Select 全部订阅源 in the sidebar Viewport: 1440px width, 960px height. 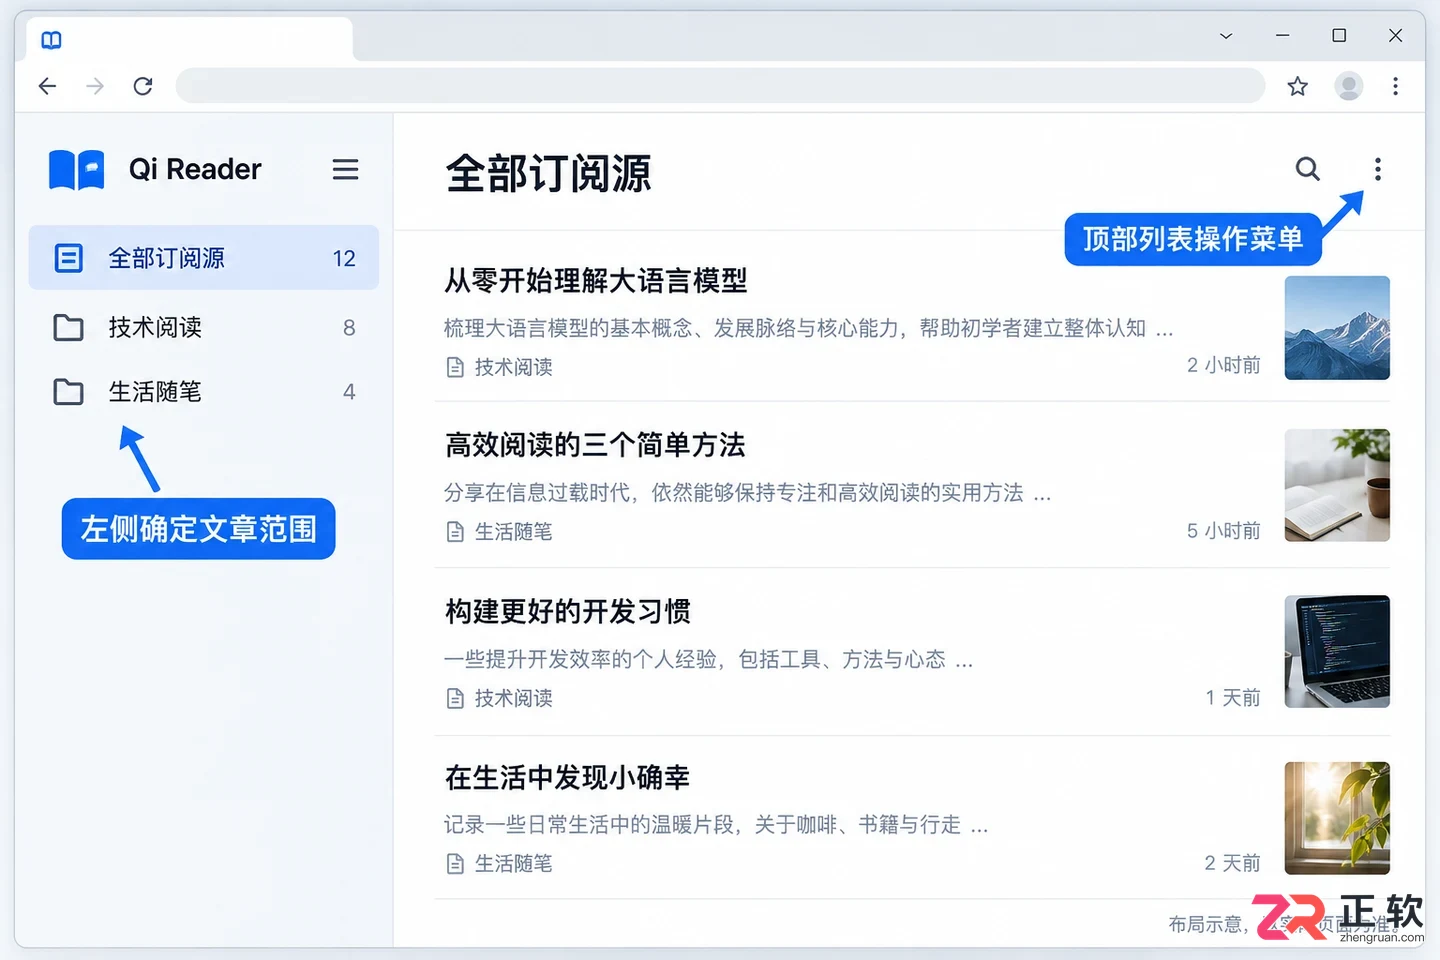pos(204,258)
